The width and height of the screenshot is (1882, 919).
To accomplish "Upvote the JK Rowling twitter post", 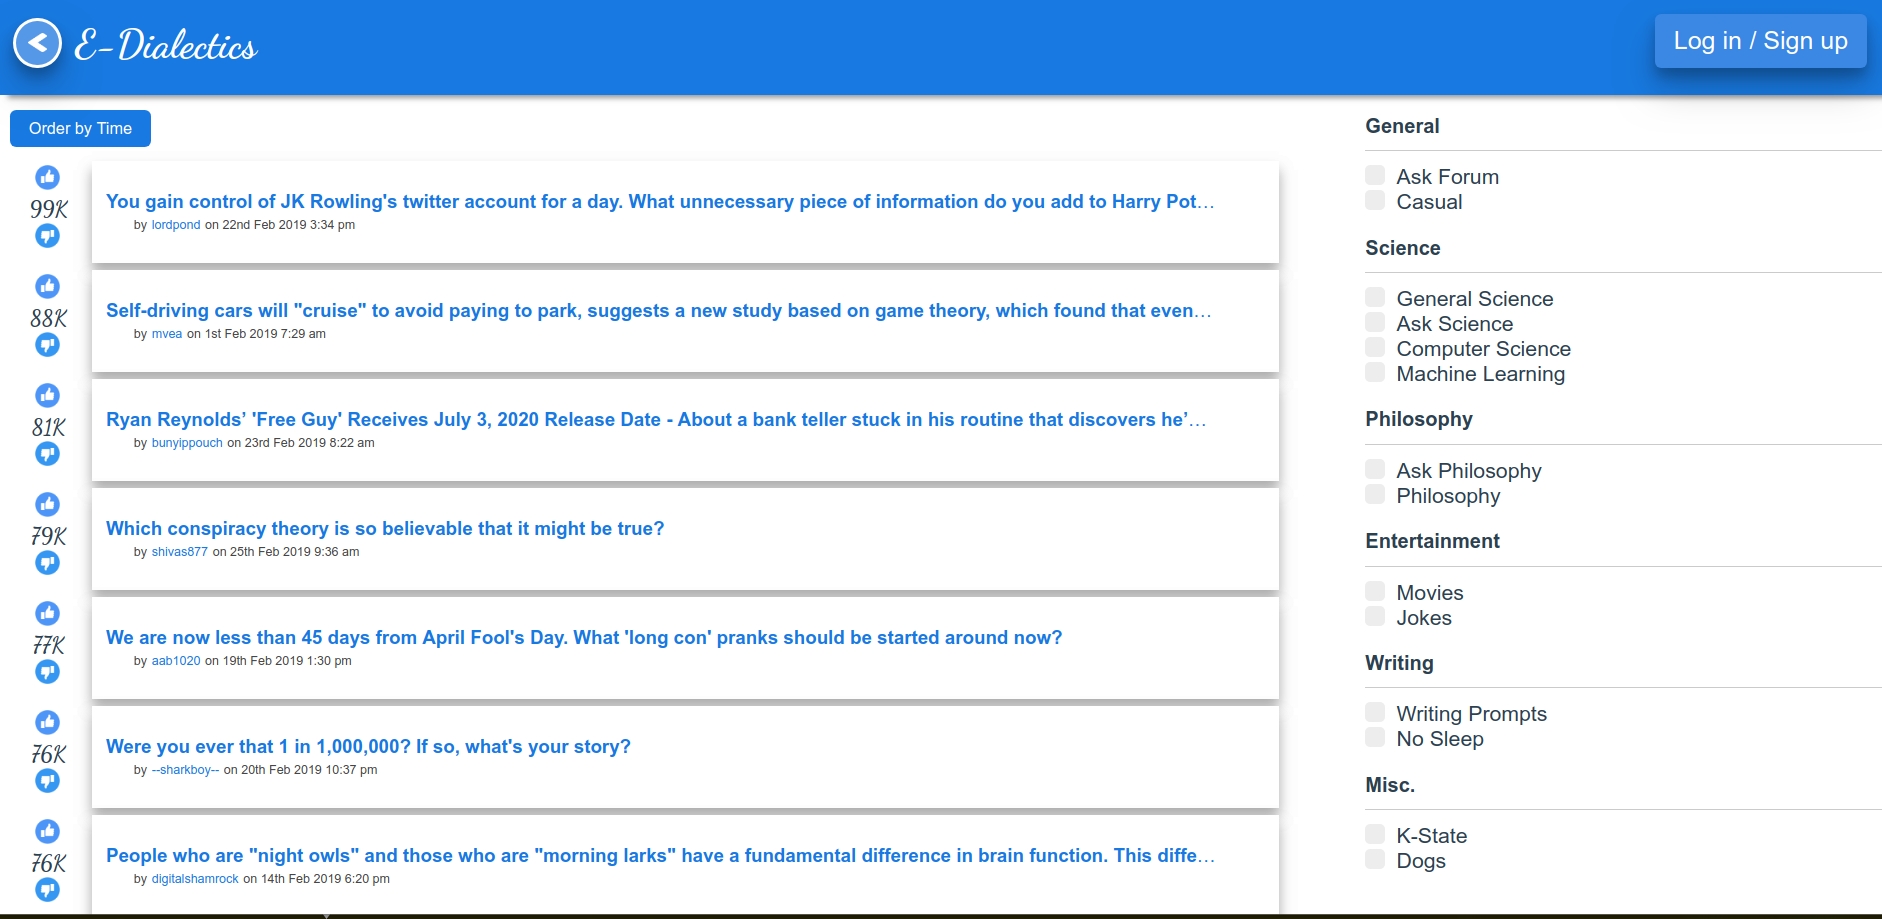I will (x=48, y=178).
